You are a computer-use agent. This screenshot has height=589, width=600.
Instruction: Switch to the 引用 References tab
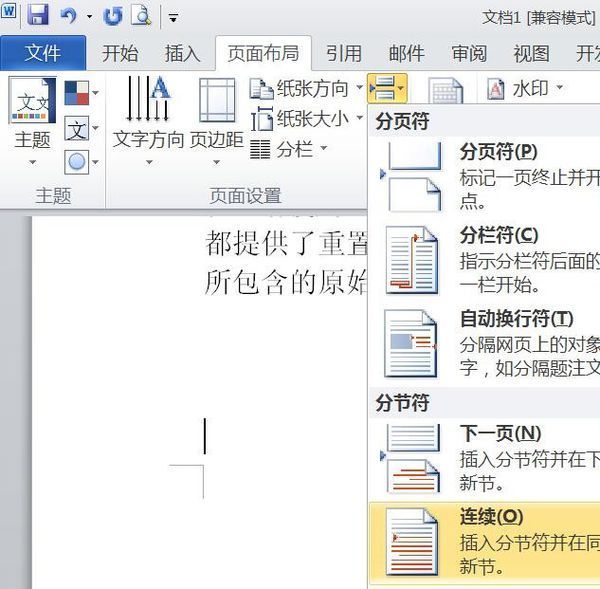pos(344,53)
